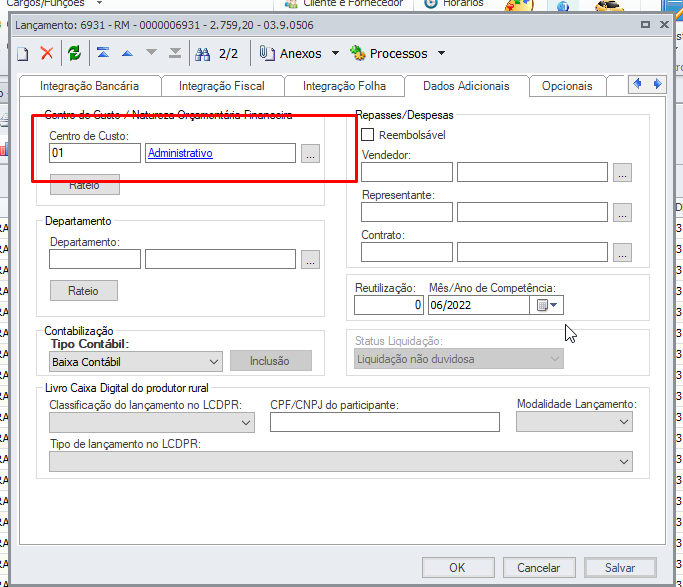Screen dimensions: 683x587
Task: Open Cliente e Fornecedor in background window
Action: tap(344, 3)
